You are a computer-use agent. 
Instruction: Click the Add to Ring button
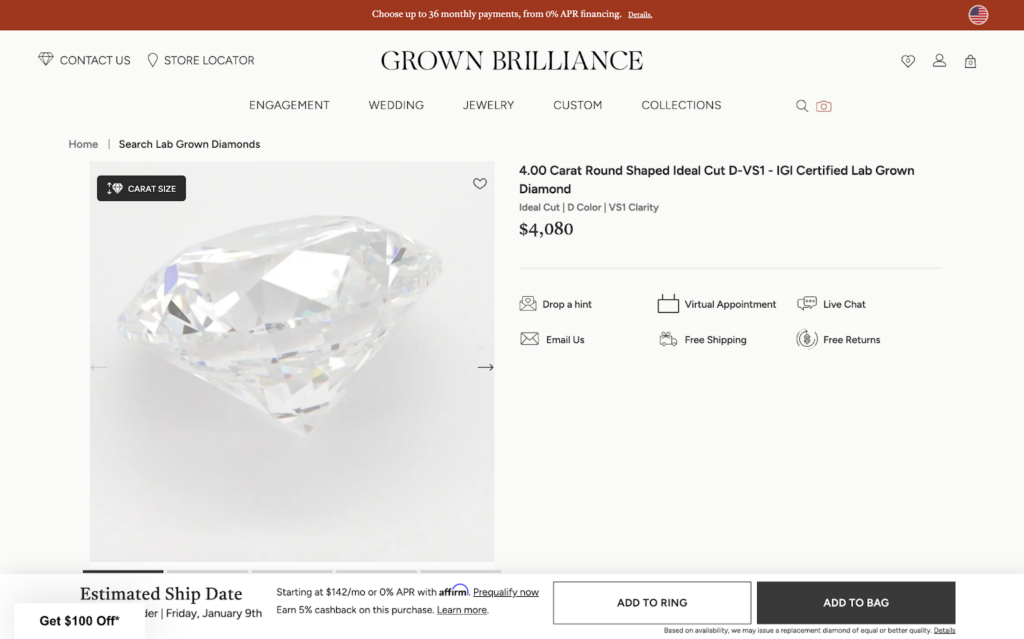coord(652,603)
